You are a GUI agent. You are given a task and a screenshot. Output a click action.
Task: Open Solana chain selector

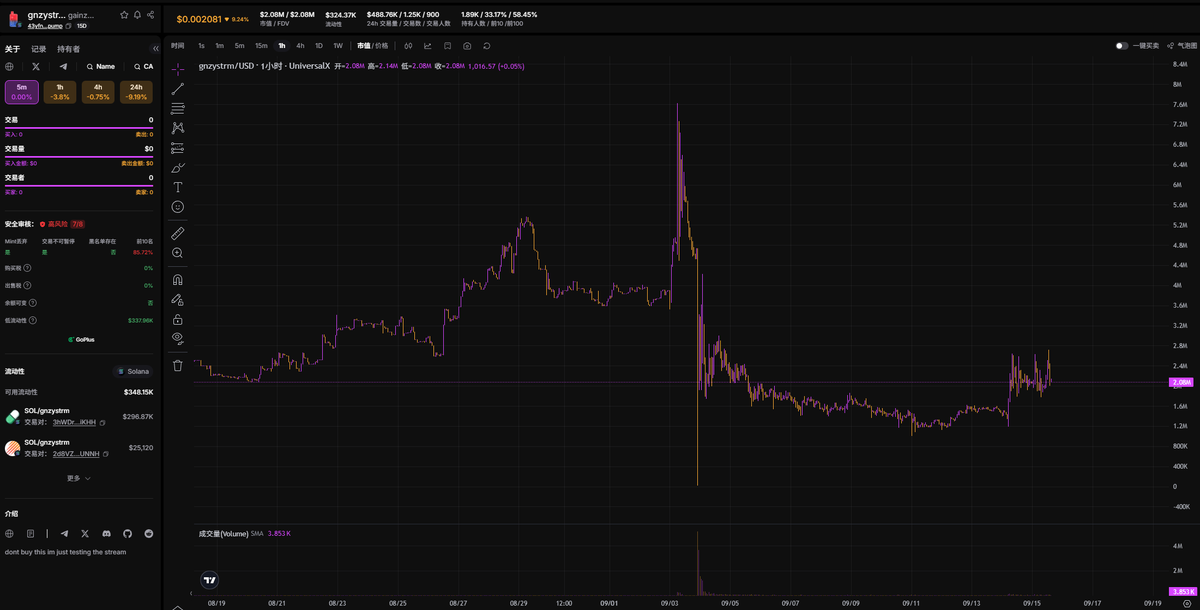133,371
